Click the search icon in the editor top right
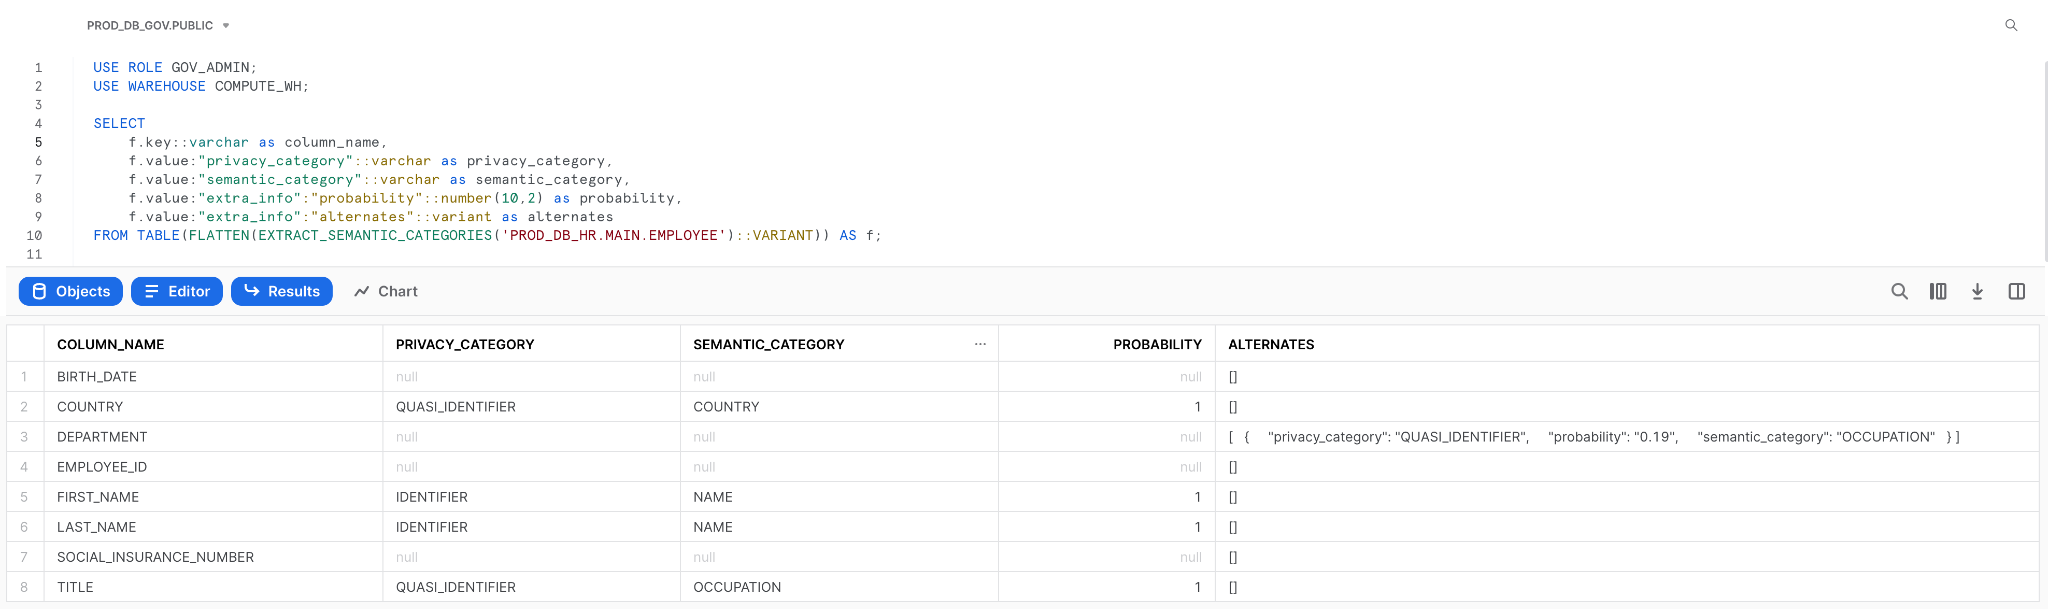This screenshot has width=2048, height=609. coord(2011,25)
